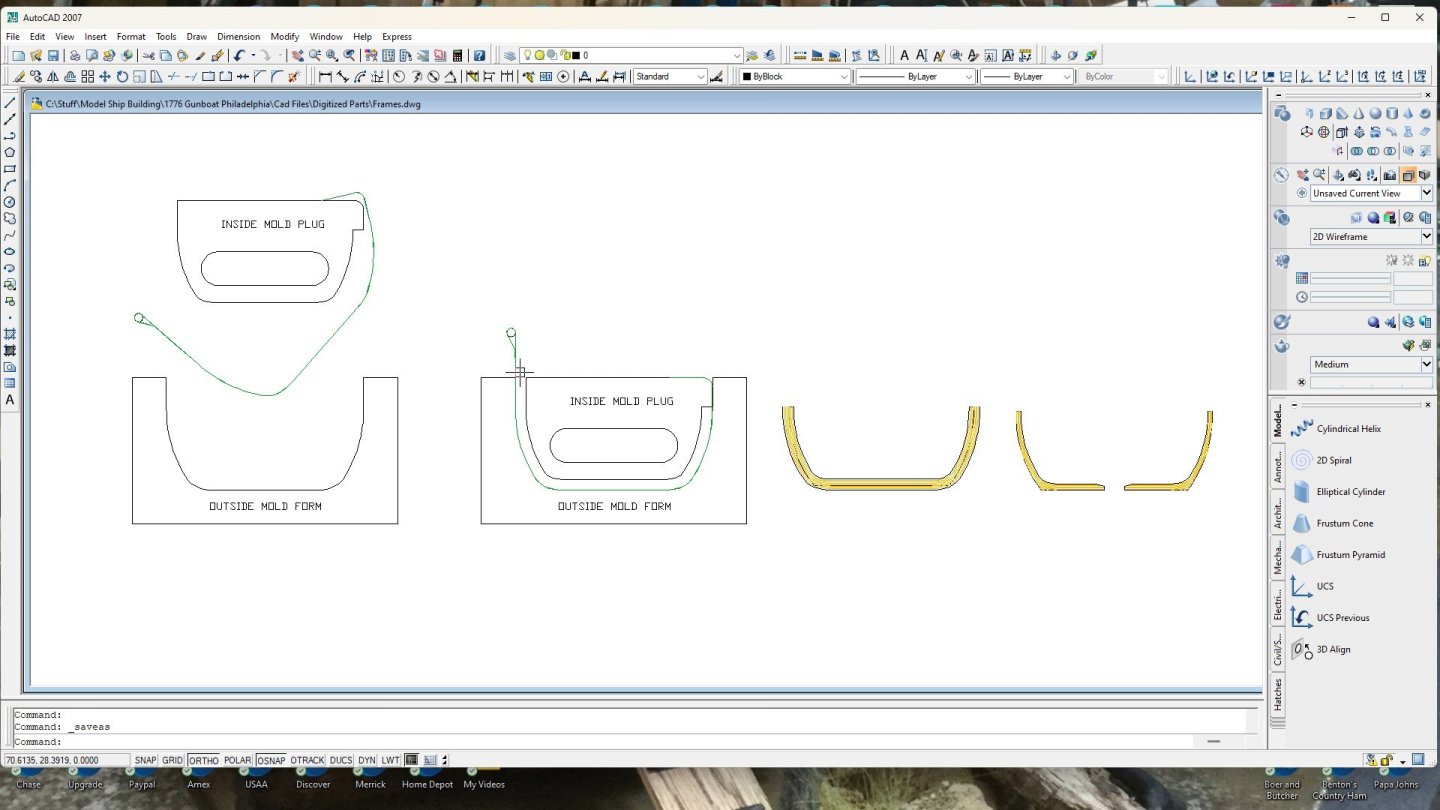Click the New drawing icon
1440x810 pixels.
coord(18,56)
